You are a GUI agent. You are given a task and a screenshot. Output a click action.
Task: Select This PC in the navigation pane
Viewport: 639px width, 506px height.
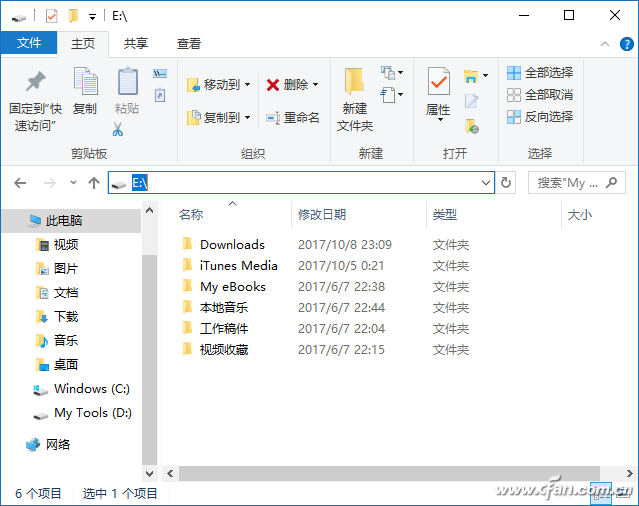pyautogui.click(x=71, y=220)
